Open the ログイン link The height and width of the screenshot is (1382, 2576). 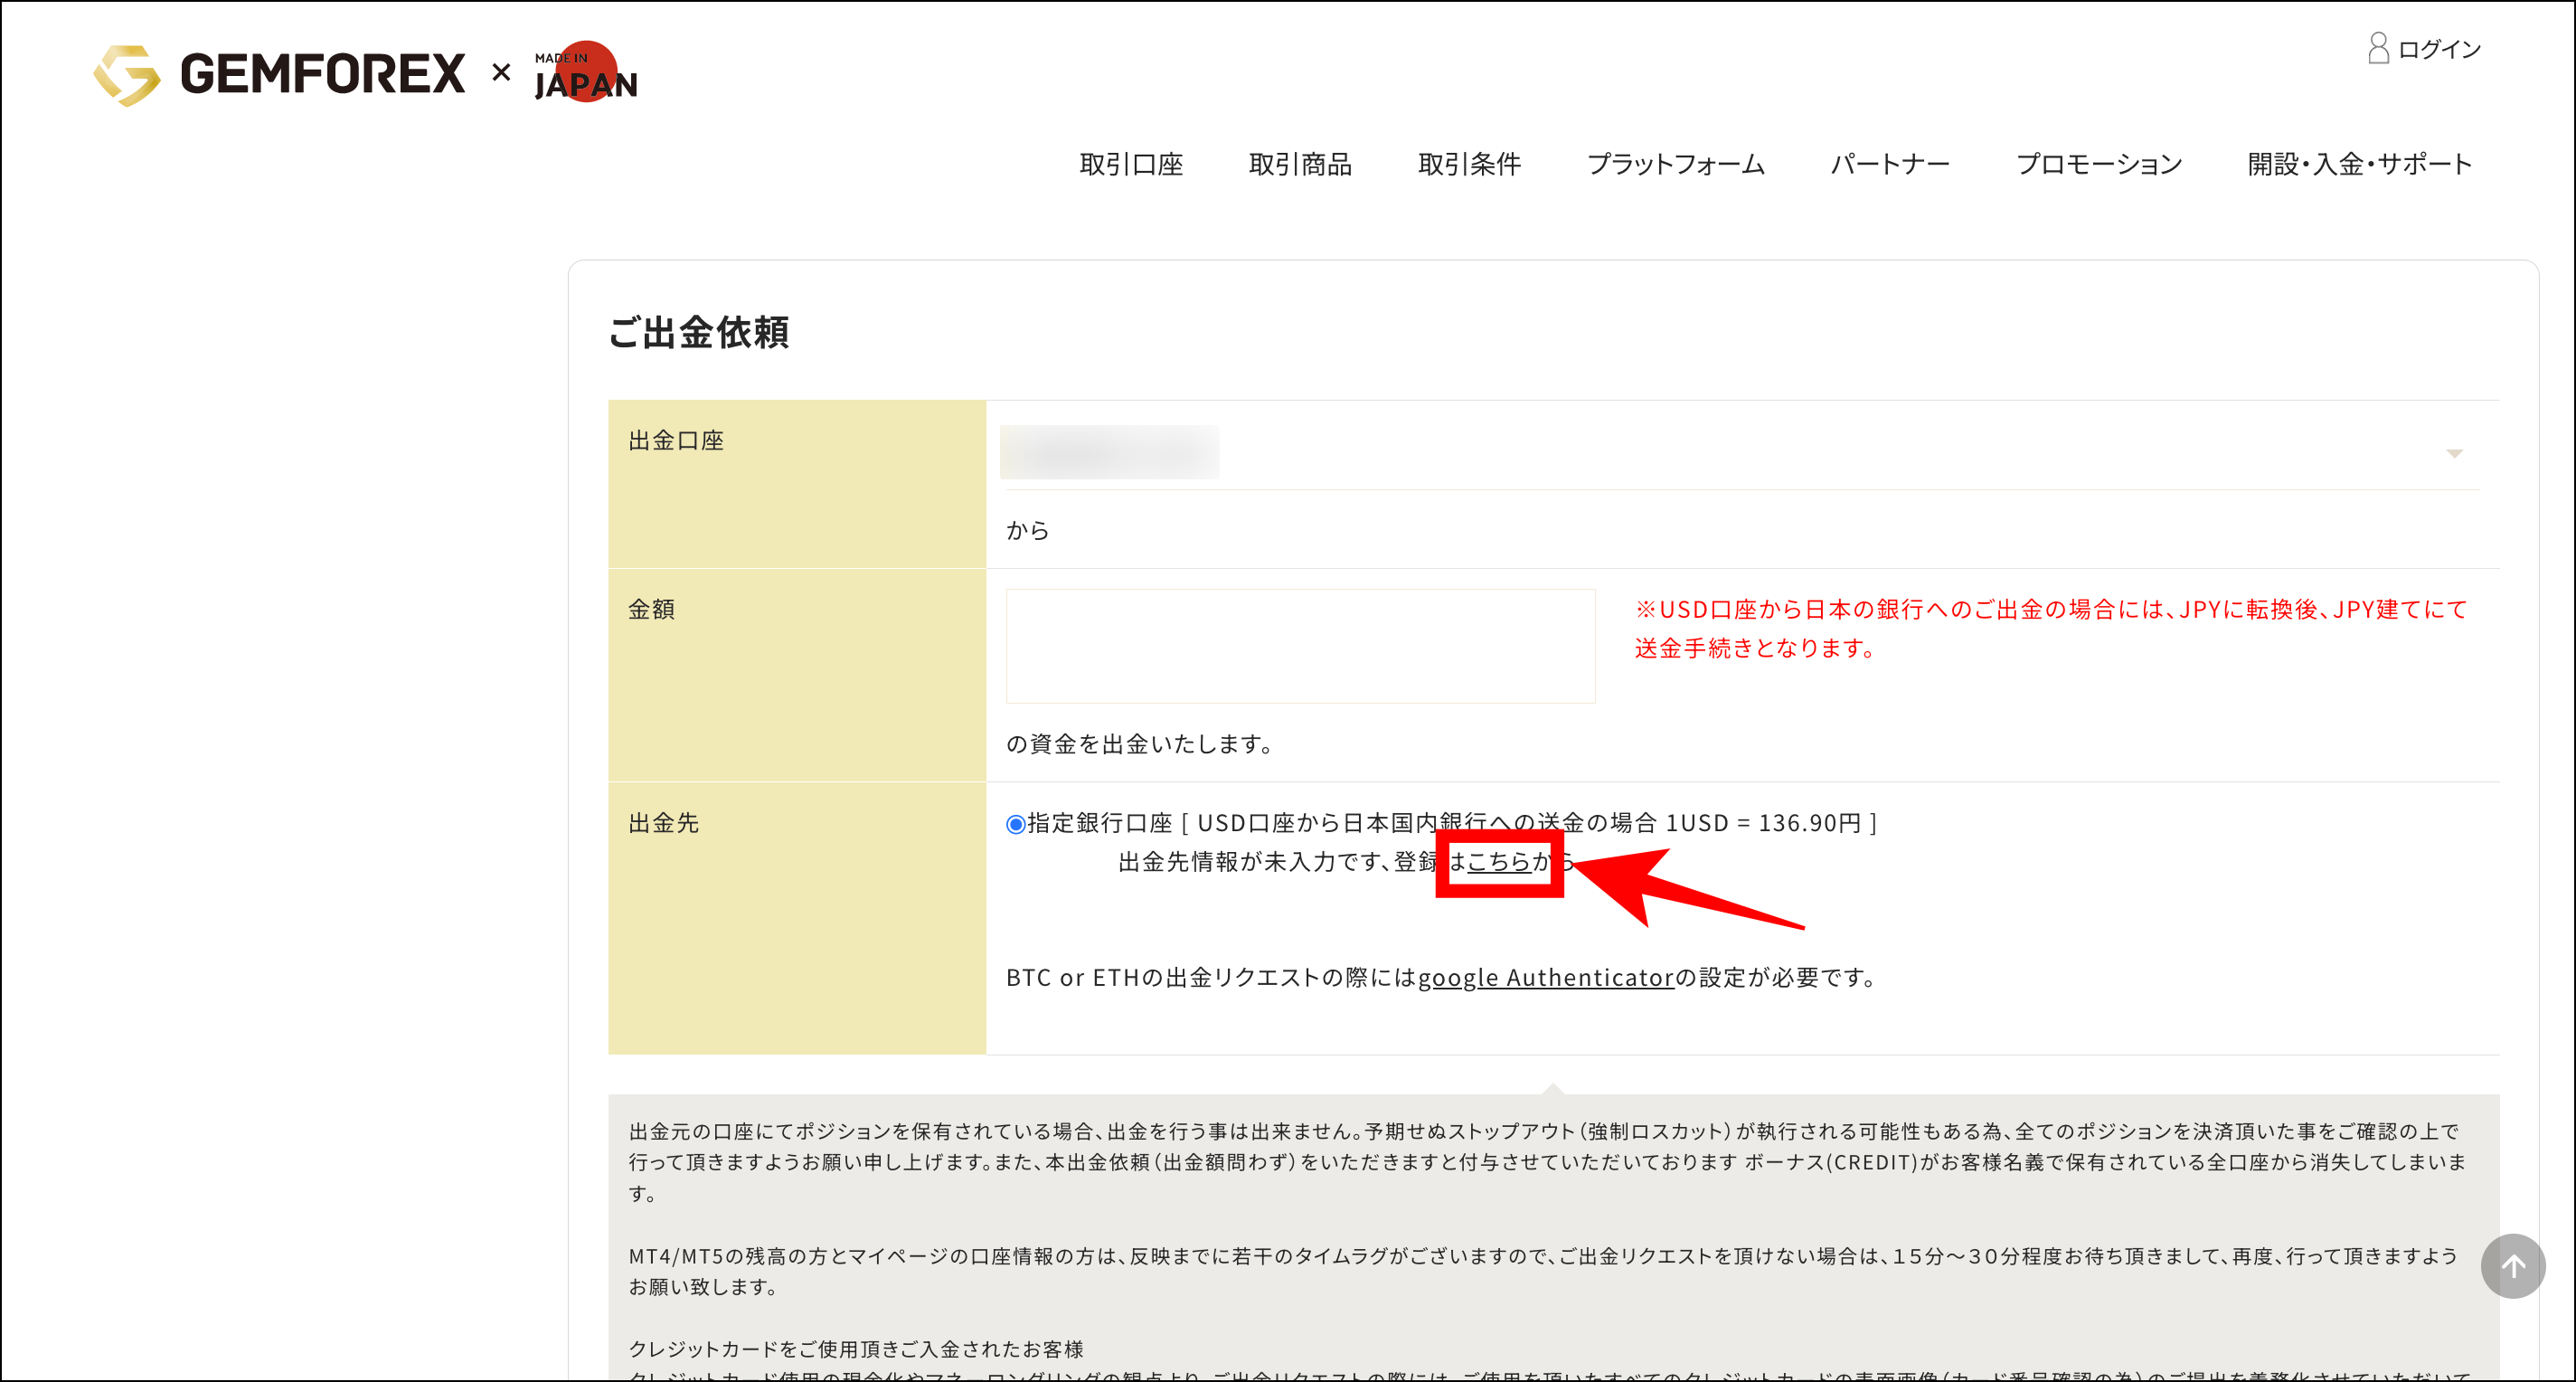point(2439,49)
